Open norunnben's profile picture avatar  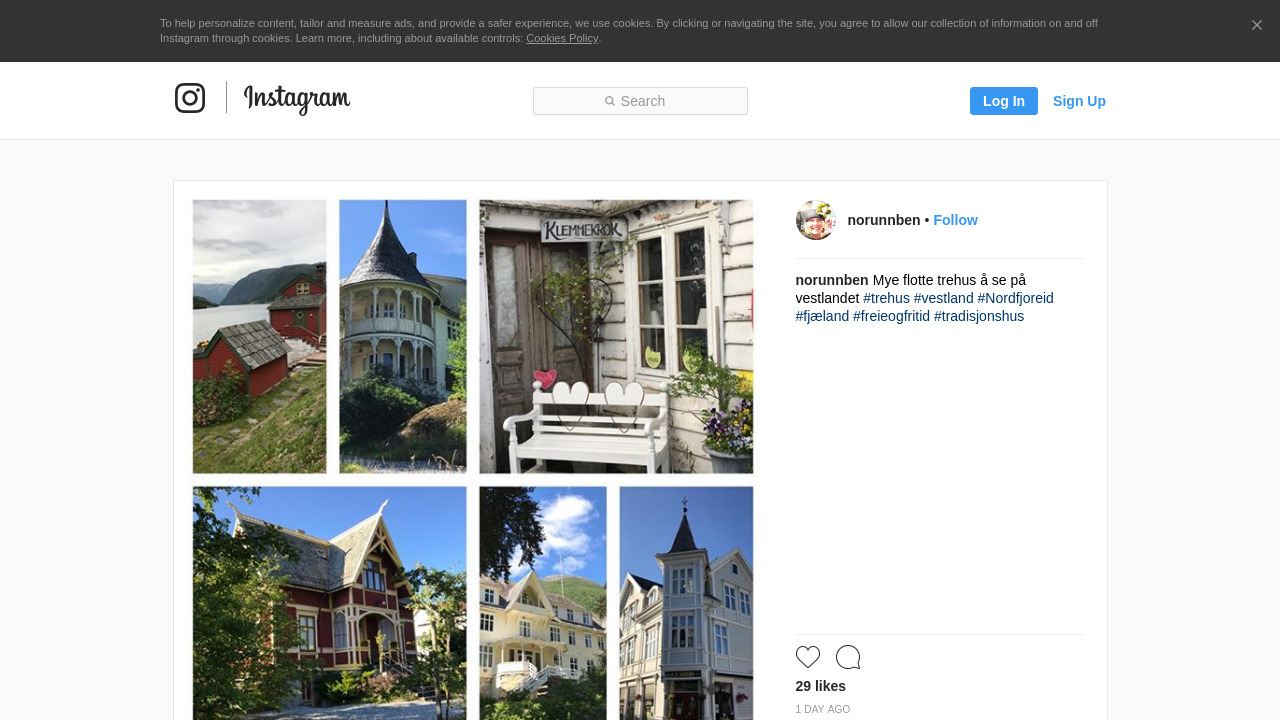[x=816, y=220]
